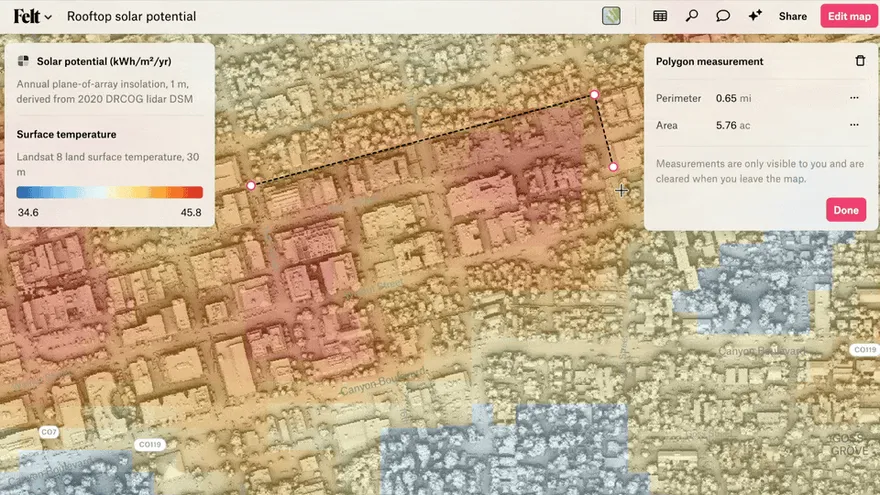Click the Goss Grove neighborhood label
The height and width of the screenshot is (495, 880).
pos(849,444)
